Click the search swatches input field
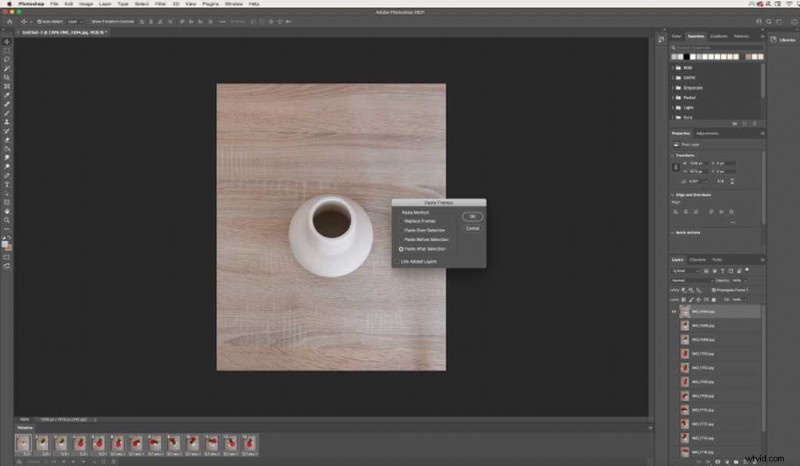This screenshot has width=800, height=466. click(717, 47)
